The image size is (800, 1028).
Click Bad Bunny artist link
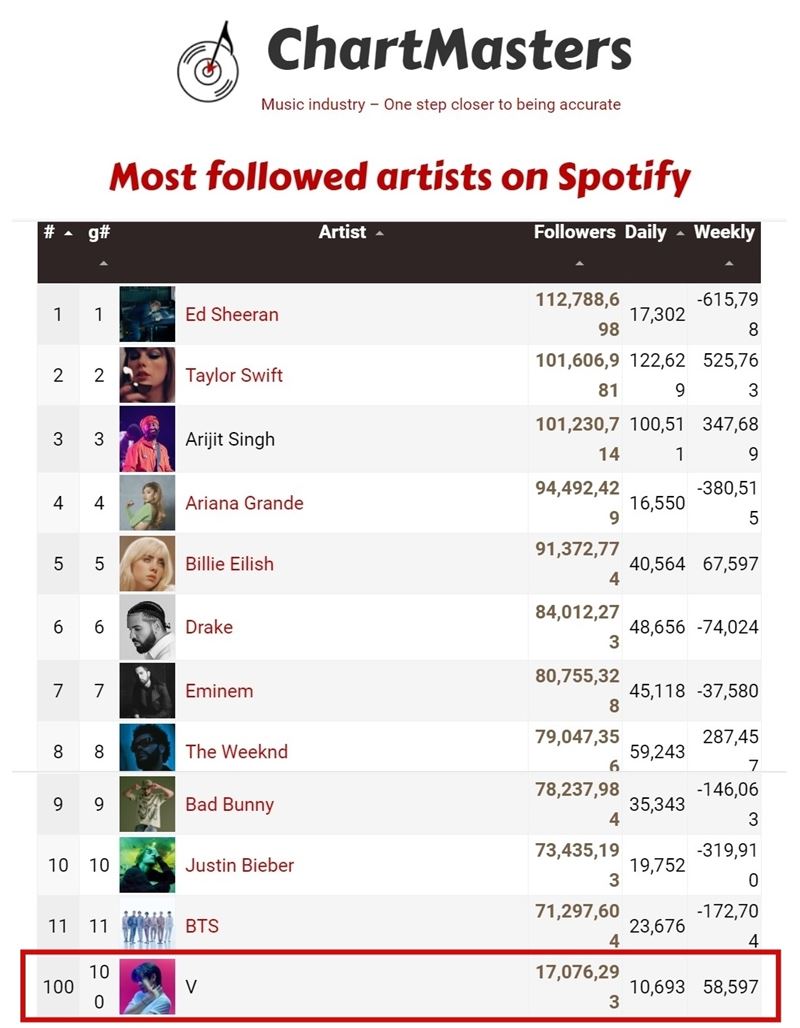(x=229, y=804)
